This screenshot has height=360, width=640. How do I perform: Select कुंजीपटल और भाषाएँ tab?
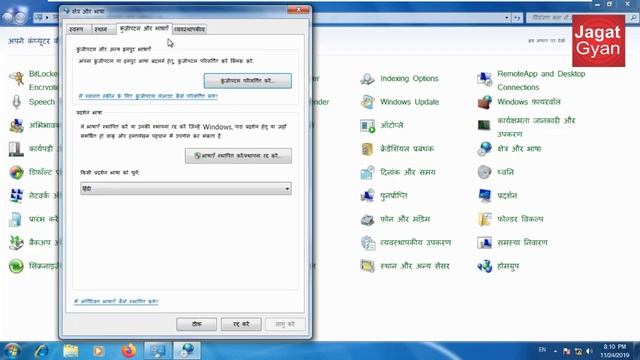(144, 28)
